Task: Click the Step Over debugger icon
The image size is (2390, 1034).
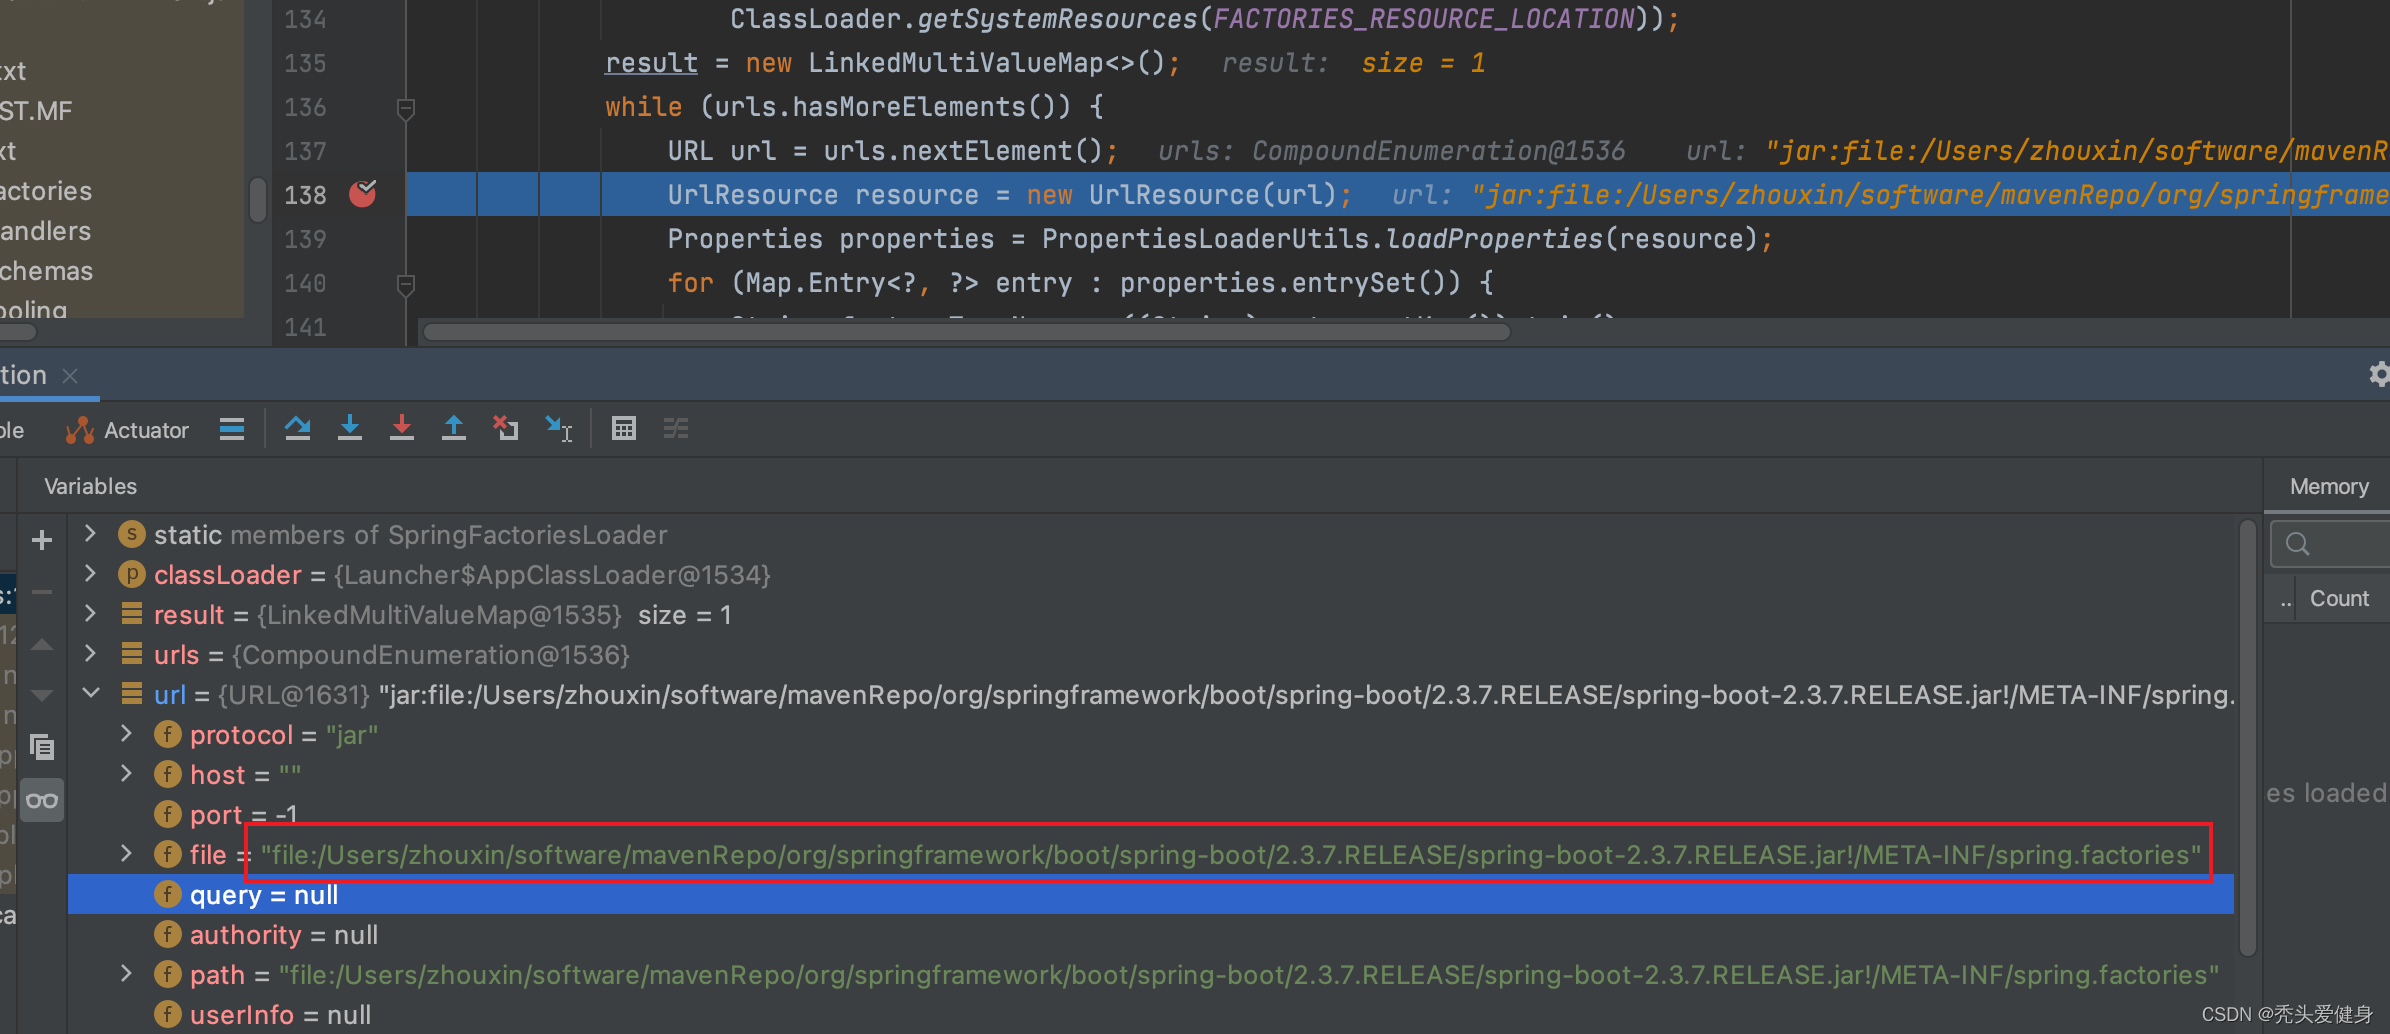Action: click(297, 429)
